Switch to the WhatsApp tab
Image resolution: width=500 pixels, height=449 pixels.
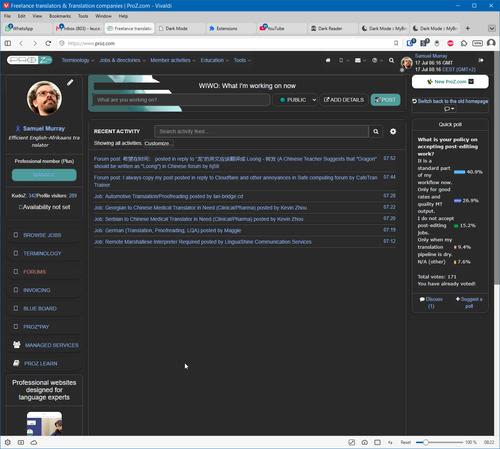click(27, 28)
